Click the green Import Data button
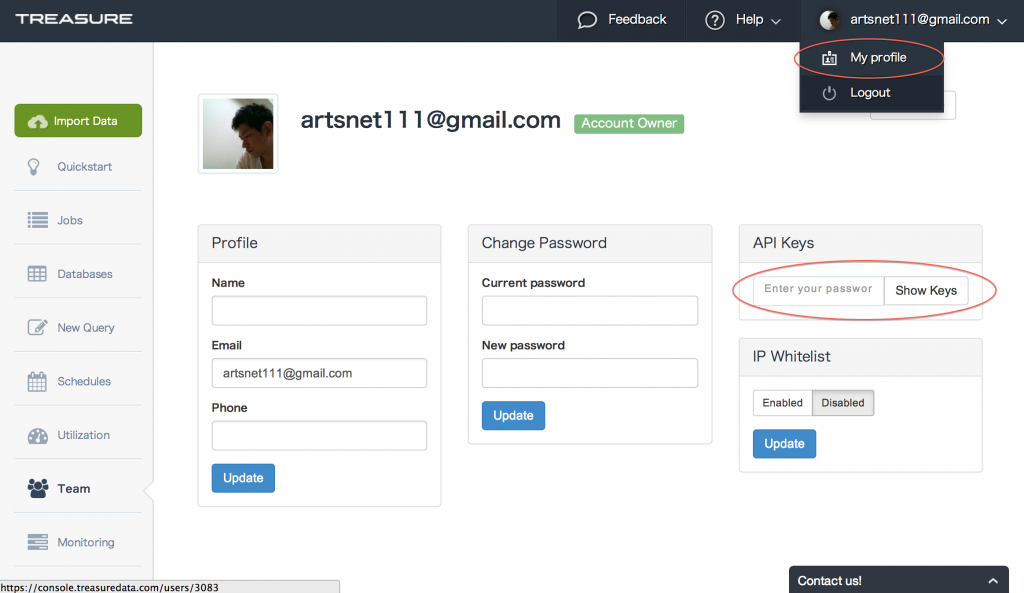Screen dimensions: 1024x593 point(78,121)
